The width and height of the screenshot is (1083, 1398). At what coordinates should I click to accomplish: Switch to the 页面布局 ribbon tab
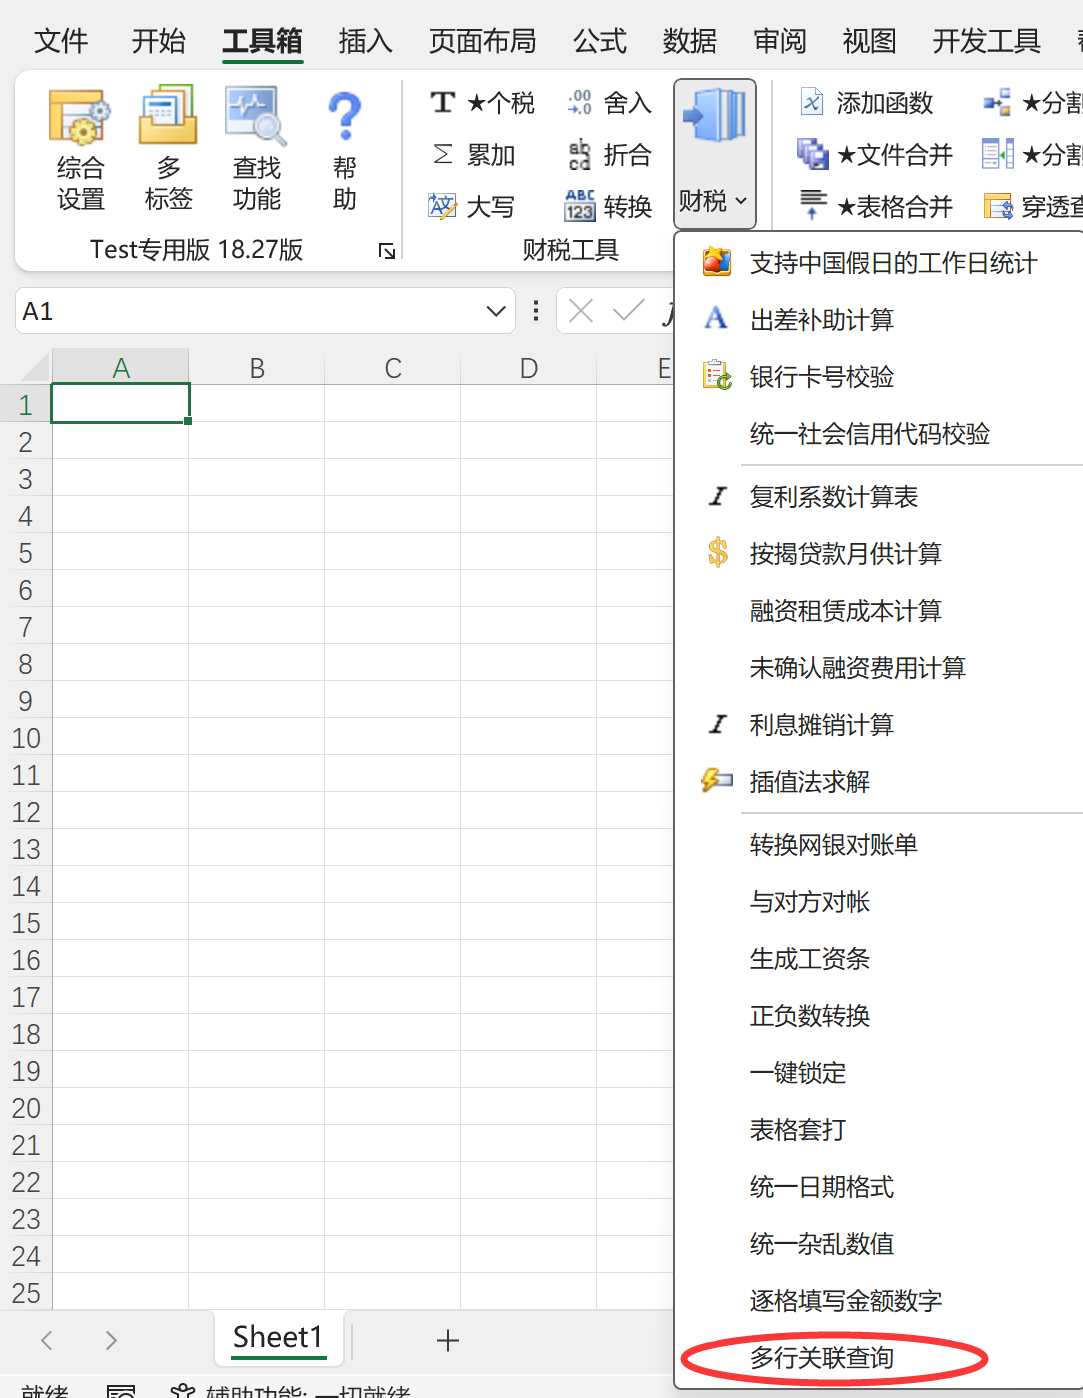[x=482, y=41]
